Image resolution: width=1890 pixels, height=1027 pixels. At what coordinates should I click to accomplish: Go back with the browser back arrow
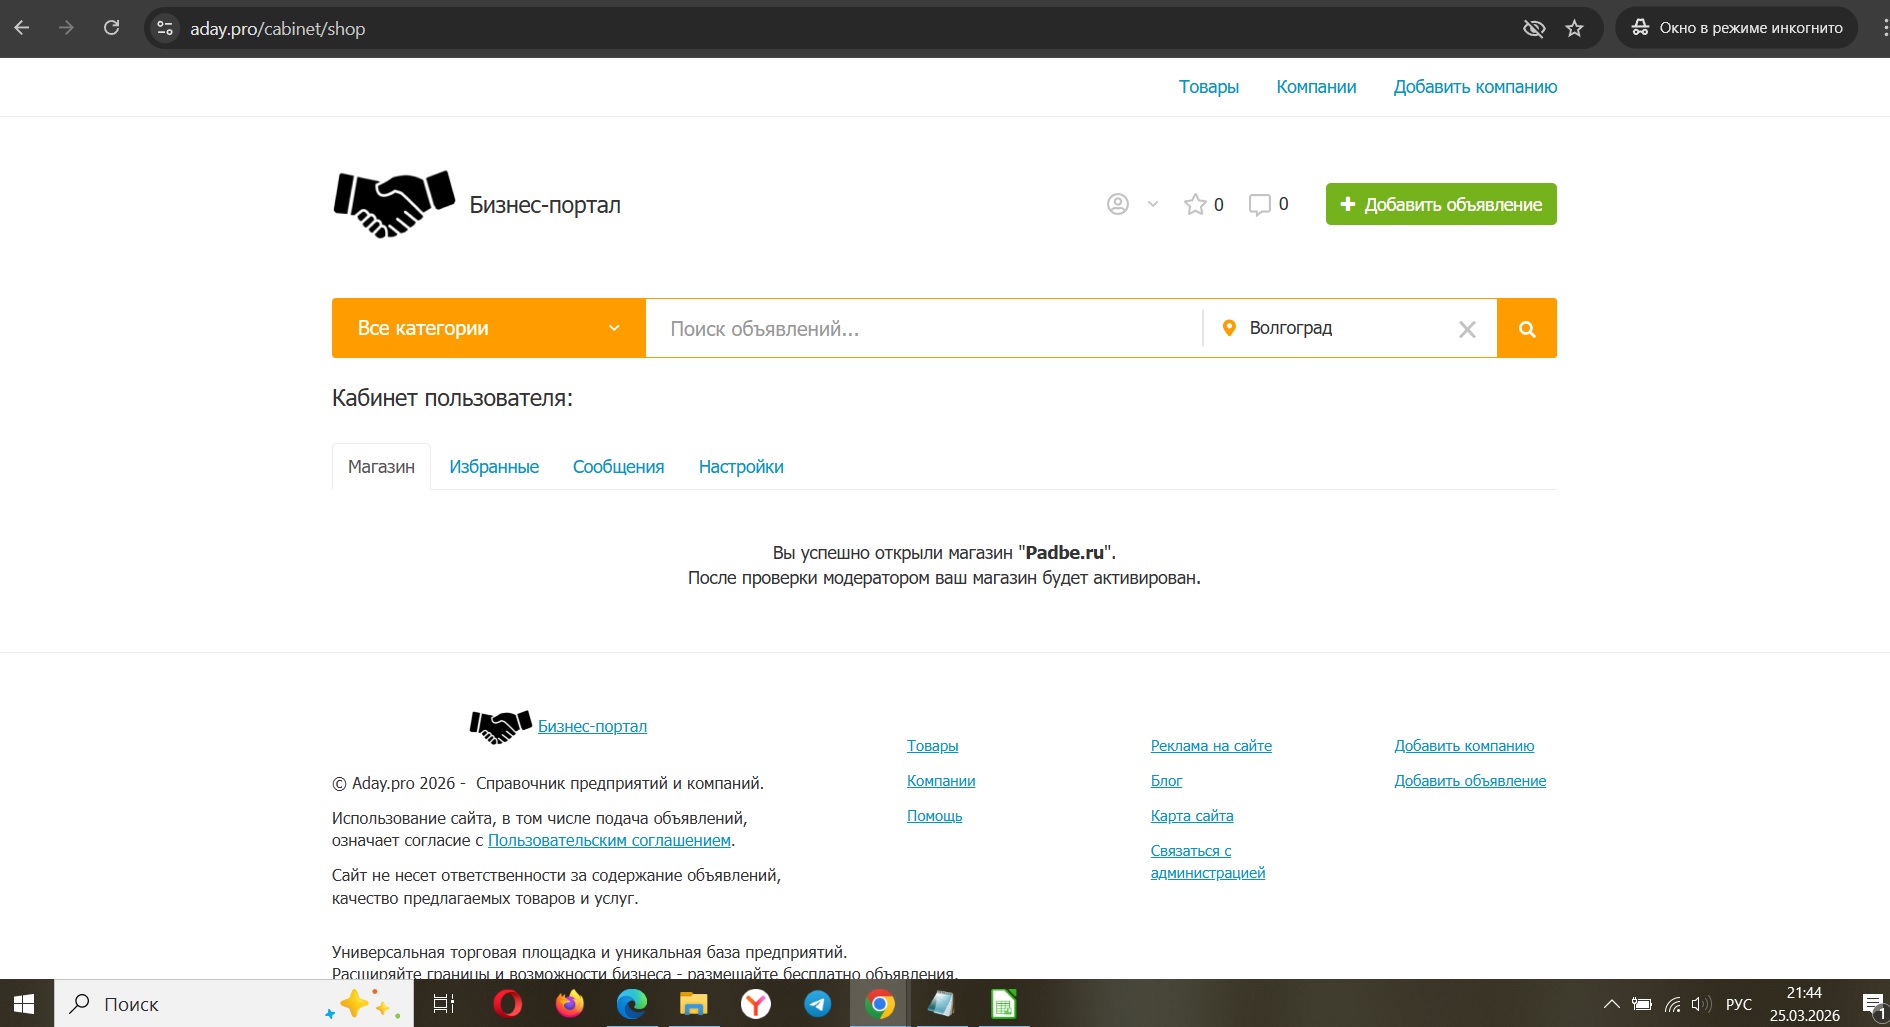click(x=22, y=28)
